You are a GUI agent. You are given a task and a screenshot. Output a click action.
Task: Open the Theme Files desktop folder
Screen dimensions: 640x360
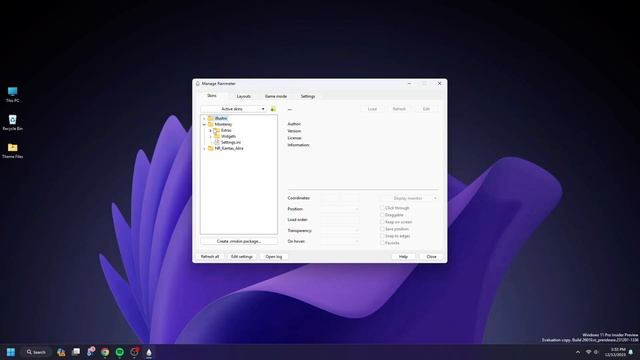point(12,151)
